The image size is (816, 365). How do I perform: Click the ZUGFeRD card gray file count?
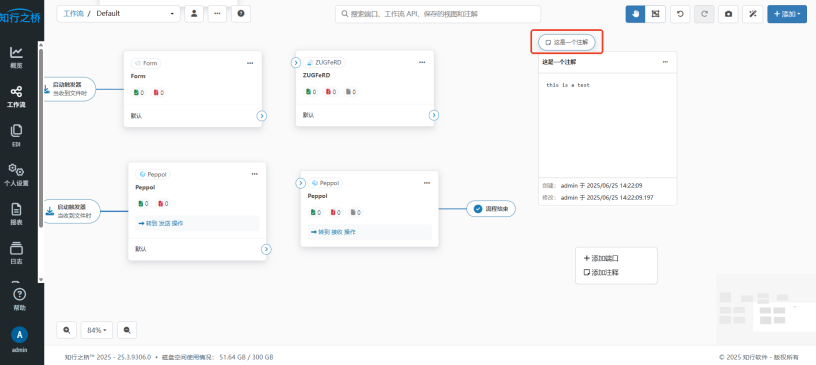(351, 92)
